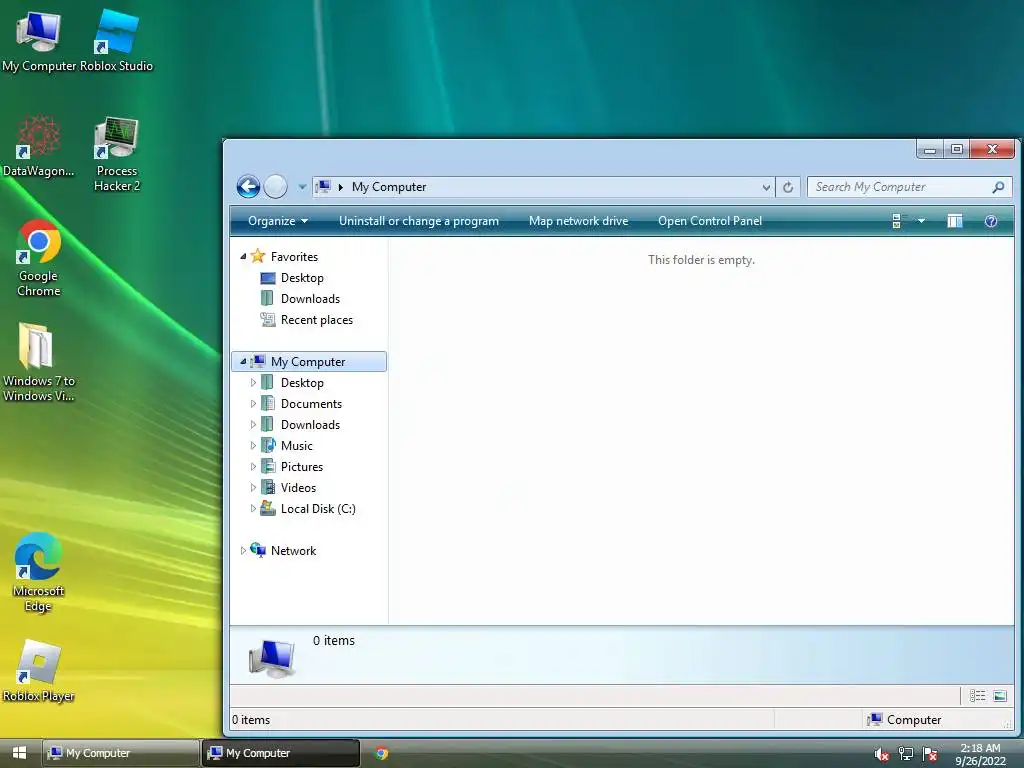1024x768 pixels.
Task: Click Chrome icon in taskbar
Action: pos(381,753)
